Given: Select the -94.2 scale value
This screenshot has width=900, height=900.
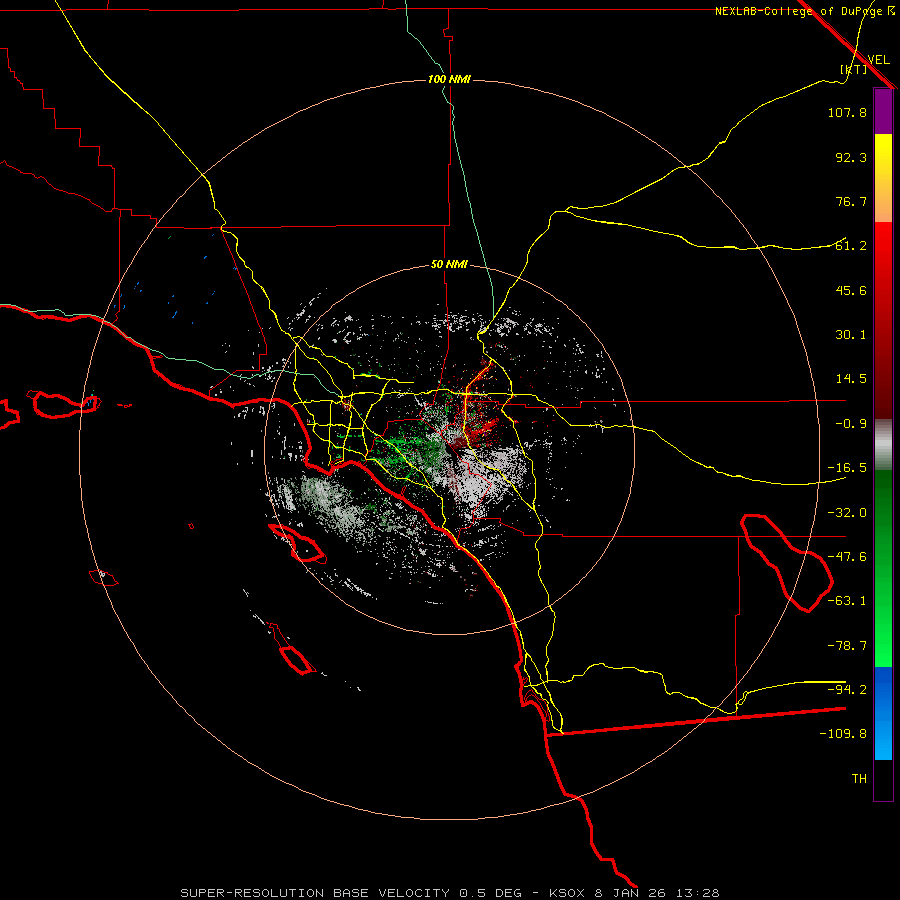Looking at the screenshot, I should pos(847,690).
